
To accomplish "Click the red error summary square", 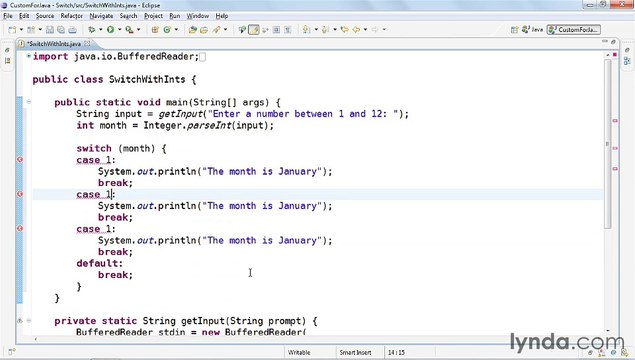I will click(x=615, y=54).
